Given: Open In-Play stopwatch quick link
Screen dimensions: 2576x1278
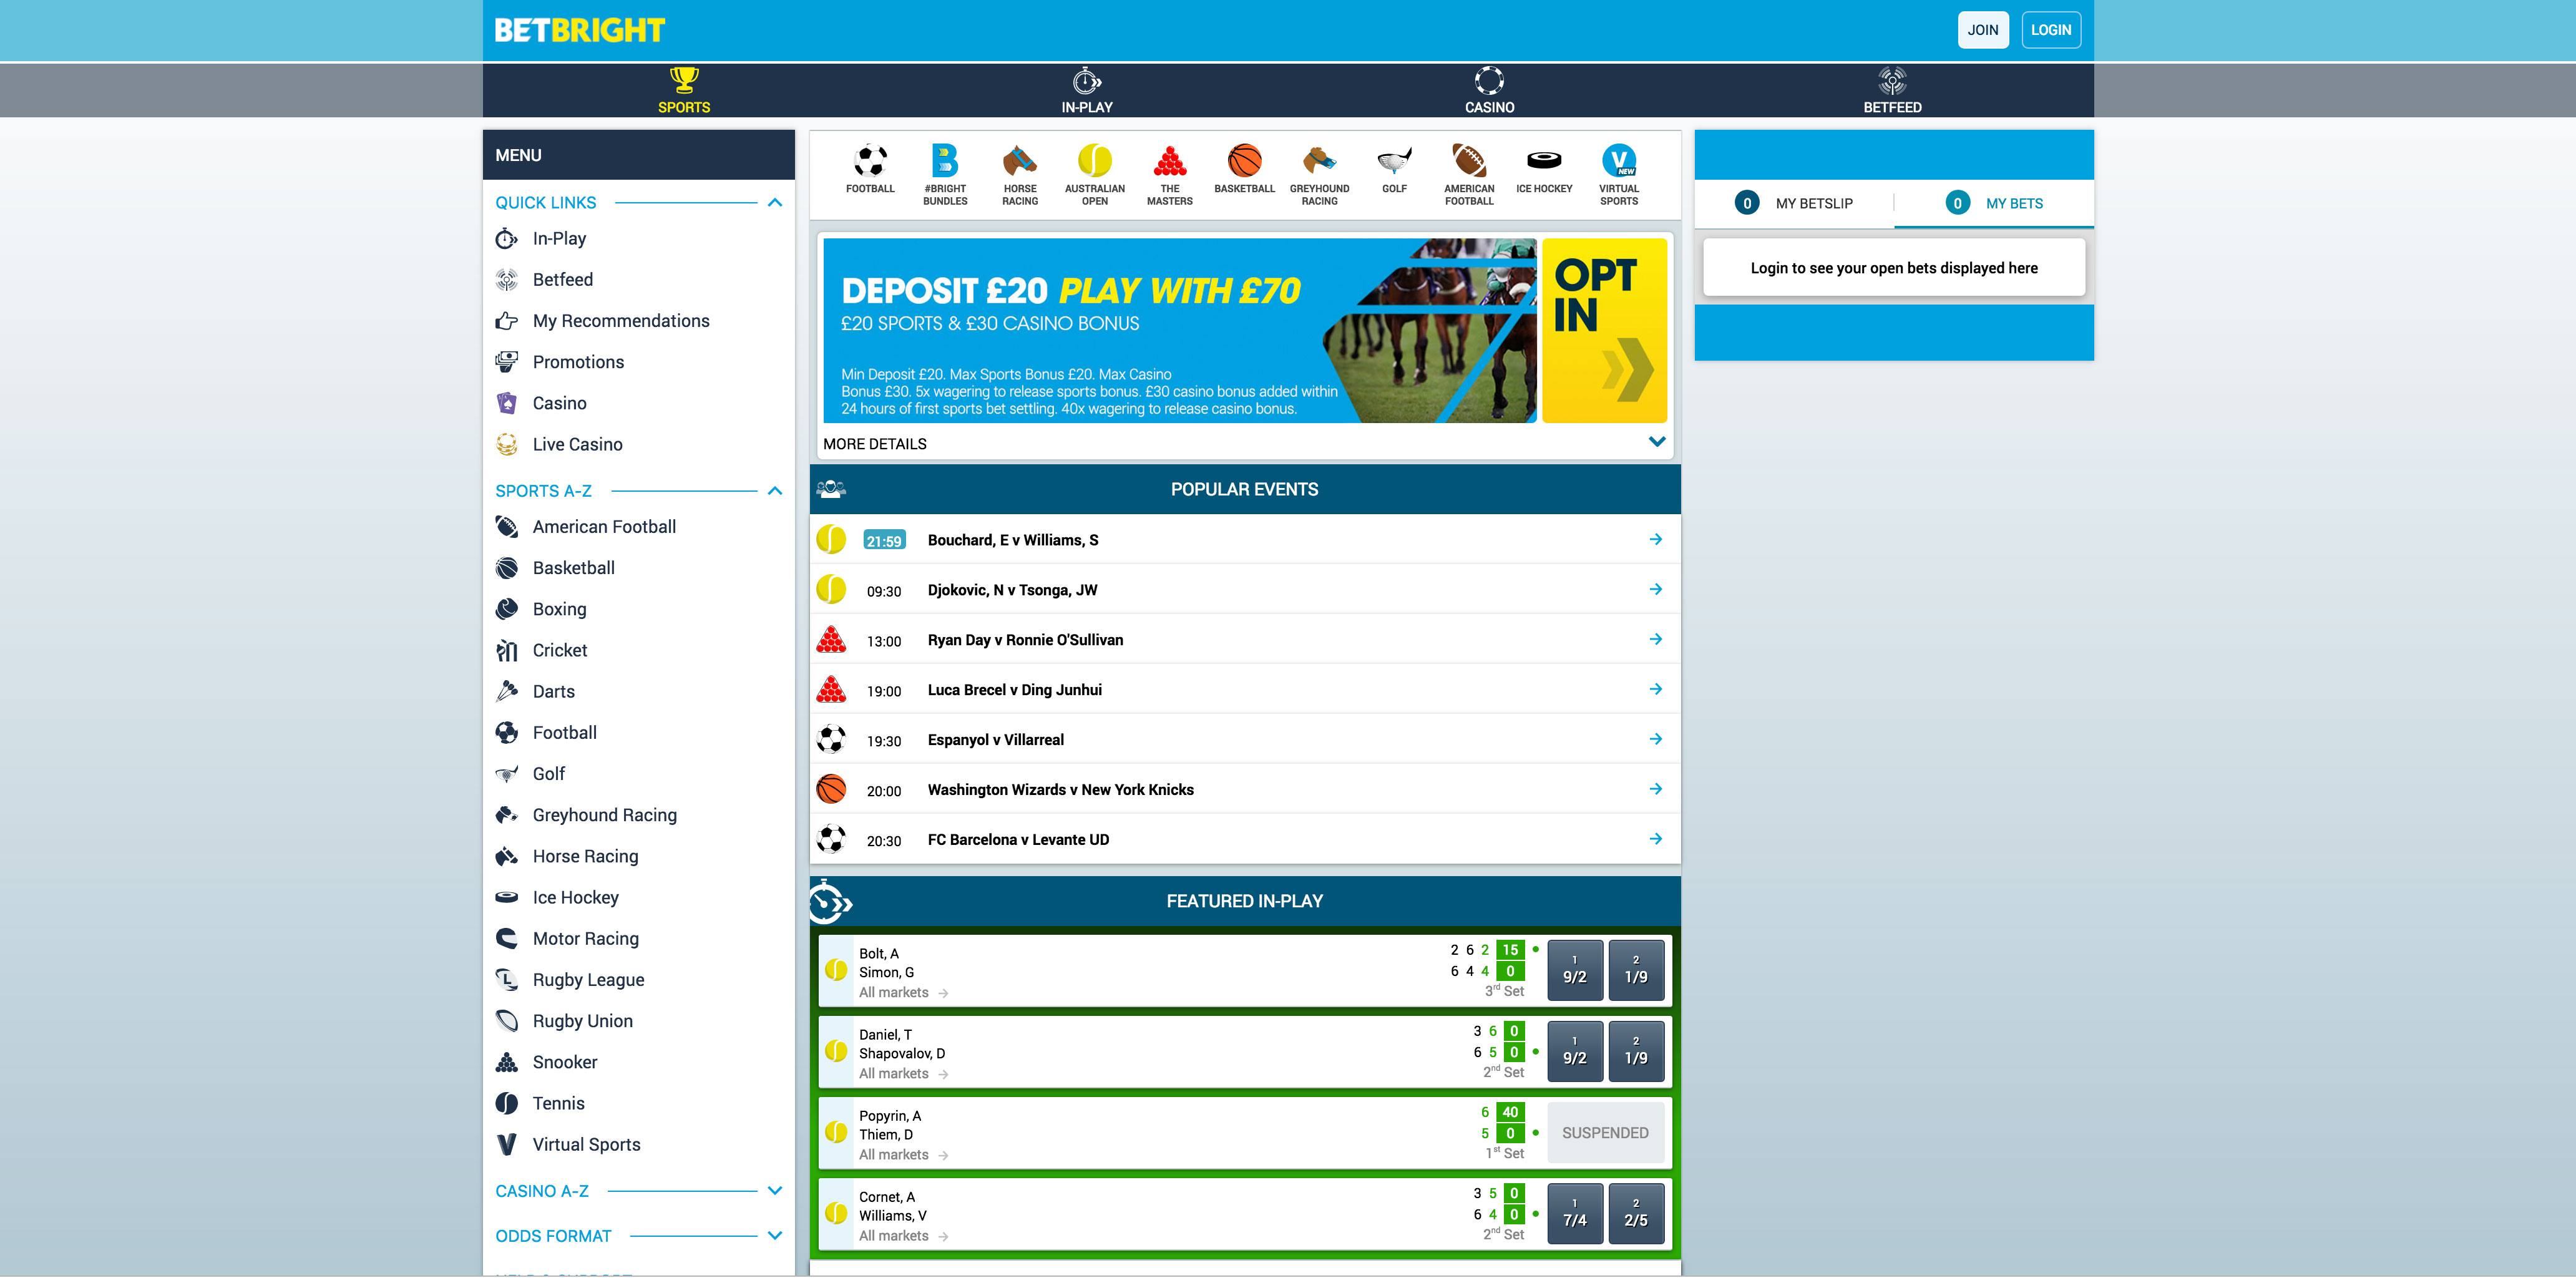Looking at the screenshot, I should (x=541, y=239).
